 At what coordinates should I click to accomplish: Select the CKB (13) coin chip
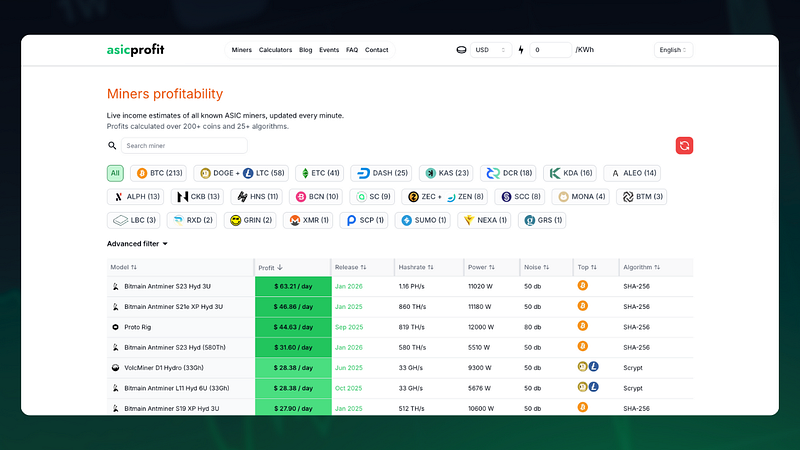point(197,196)
